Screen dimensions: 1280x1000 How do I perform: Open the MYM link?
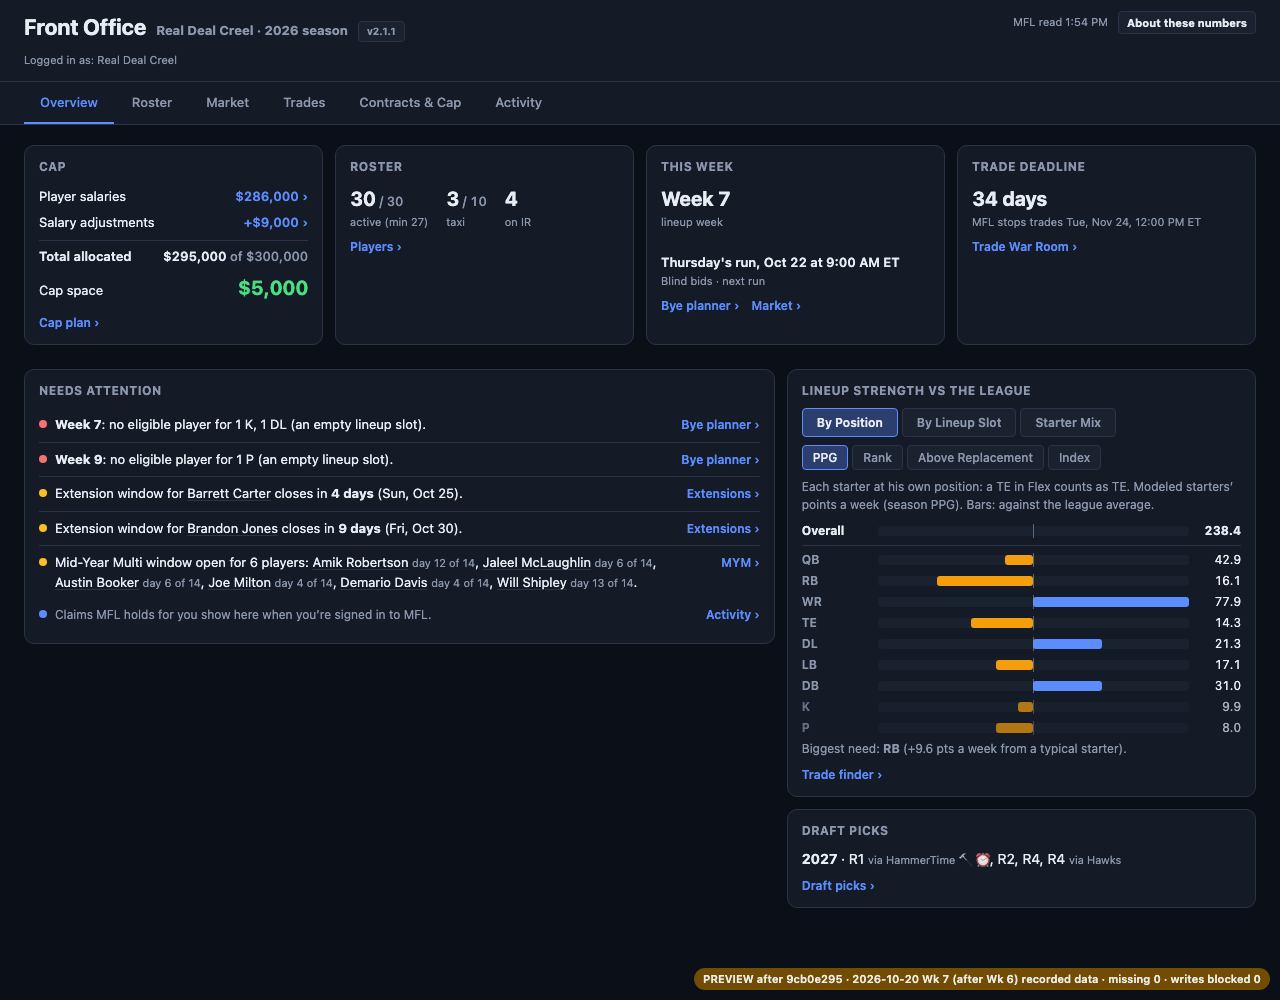740,563
